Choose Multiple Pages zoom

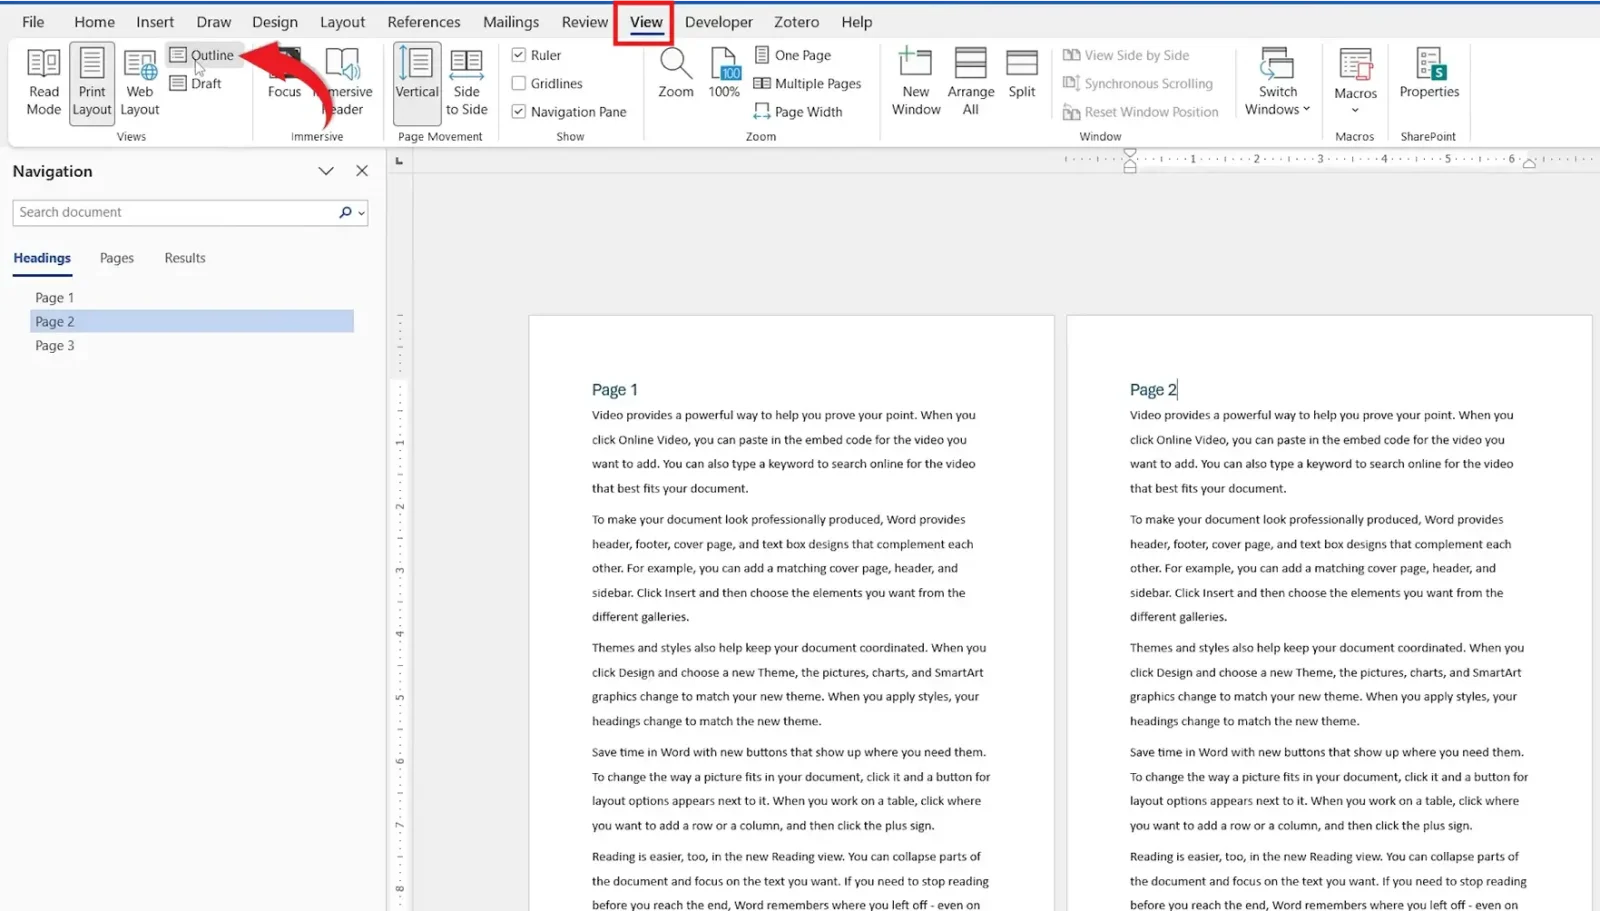click(x=807, y=83)
